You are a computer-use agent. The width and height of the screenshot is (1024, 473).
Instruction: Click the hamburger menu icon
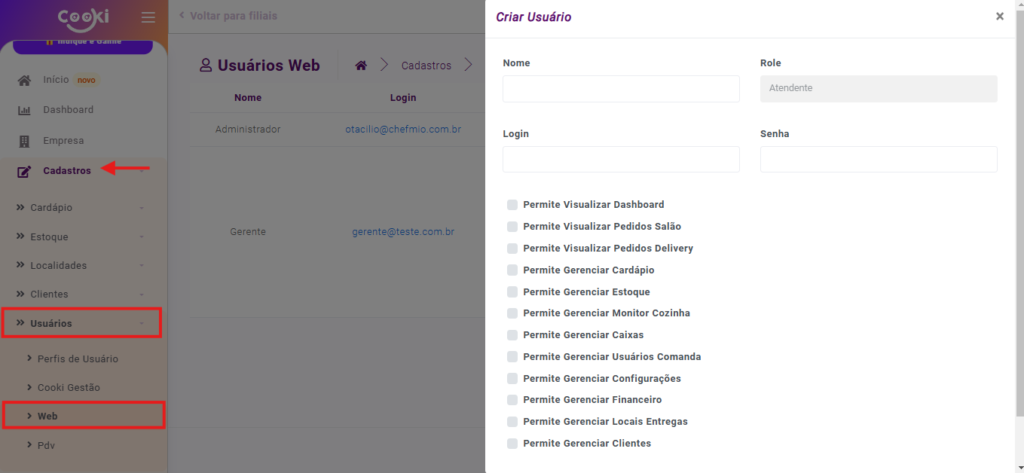click(x=148, y=17)
